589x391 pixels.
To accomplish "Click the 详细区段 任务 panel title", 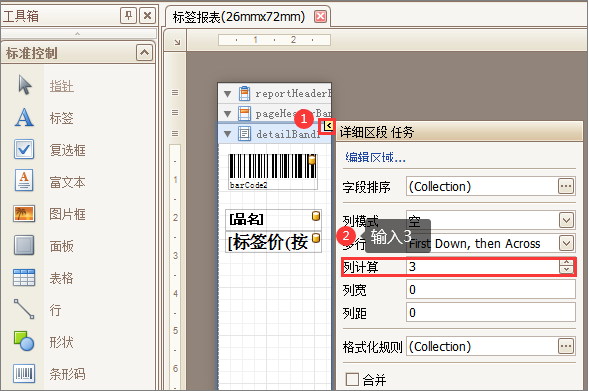I will pos(376,132).
